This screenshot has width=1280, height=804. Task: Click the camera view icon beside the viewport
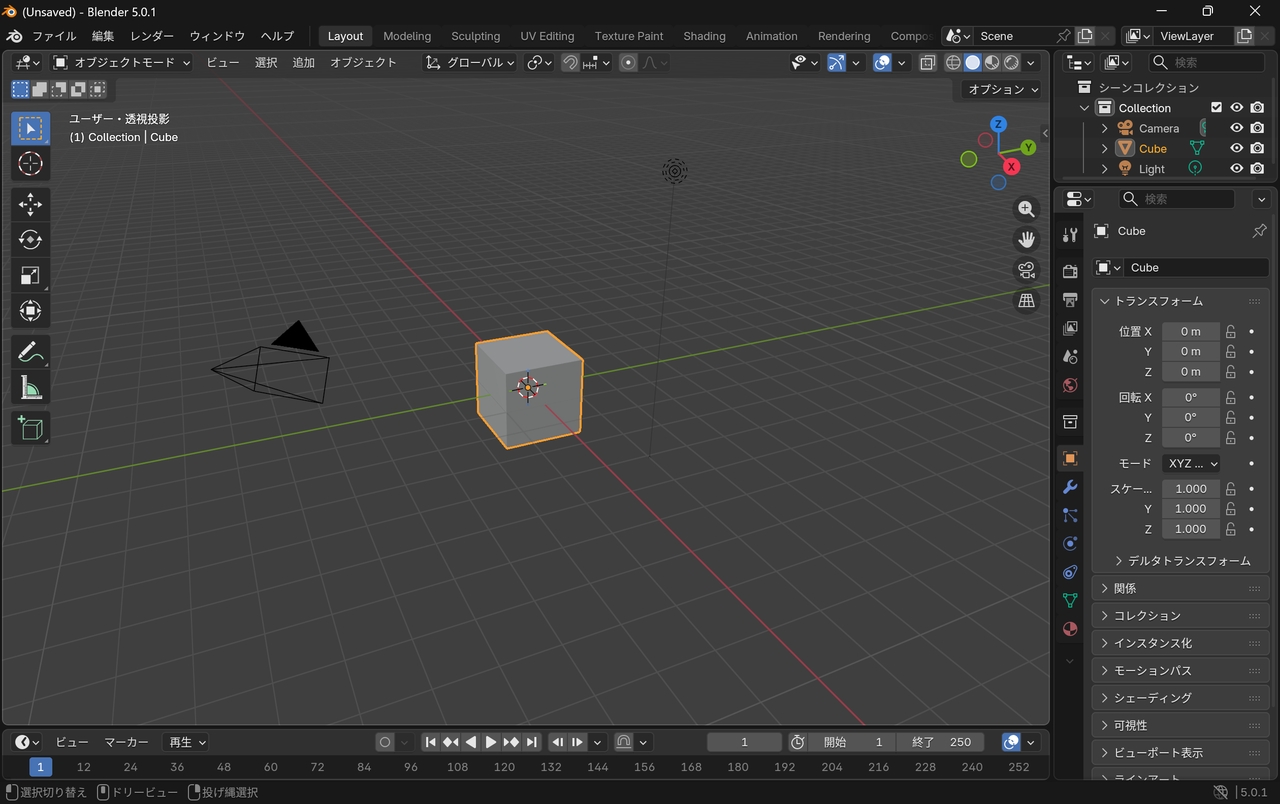[x=1026, y=270]
